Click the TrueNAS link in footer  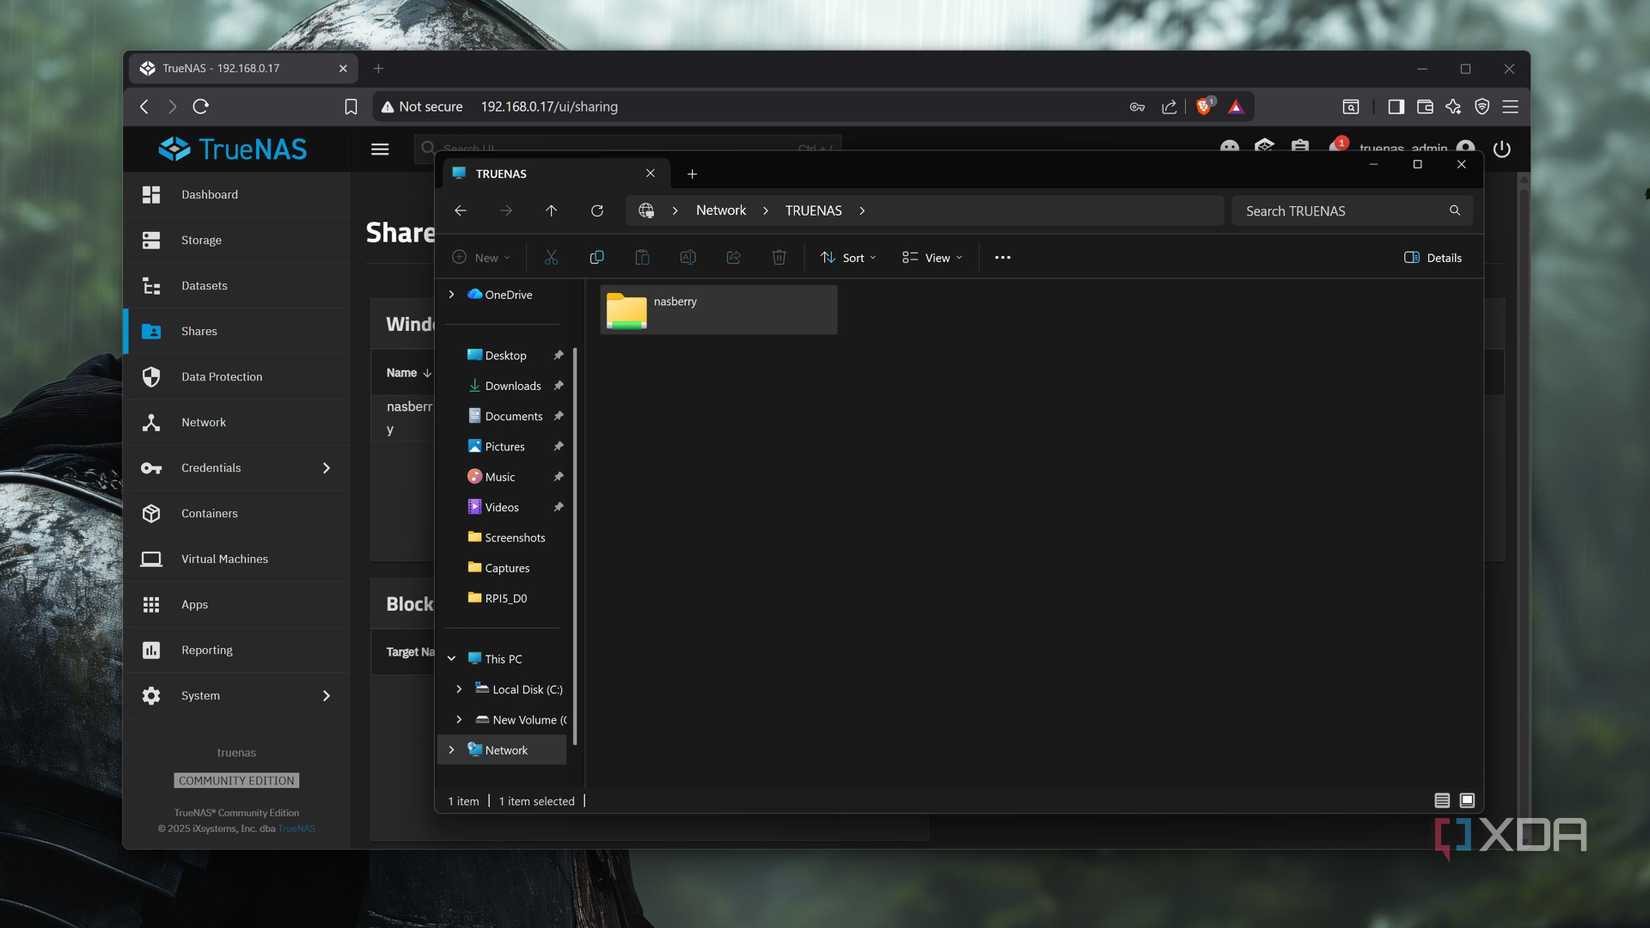click(x=296, y=829)
